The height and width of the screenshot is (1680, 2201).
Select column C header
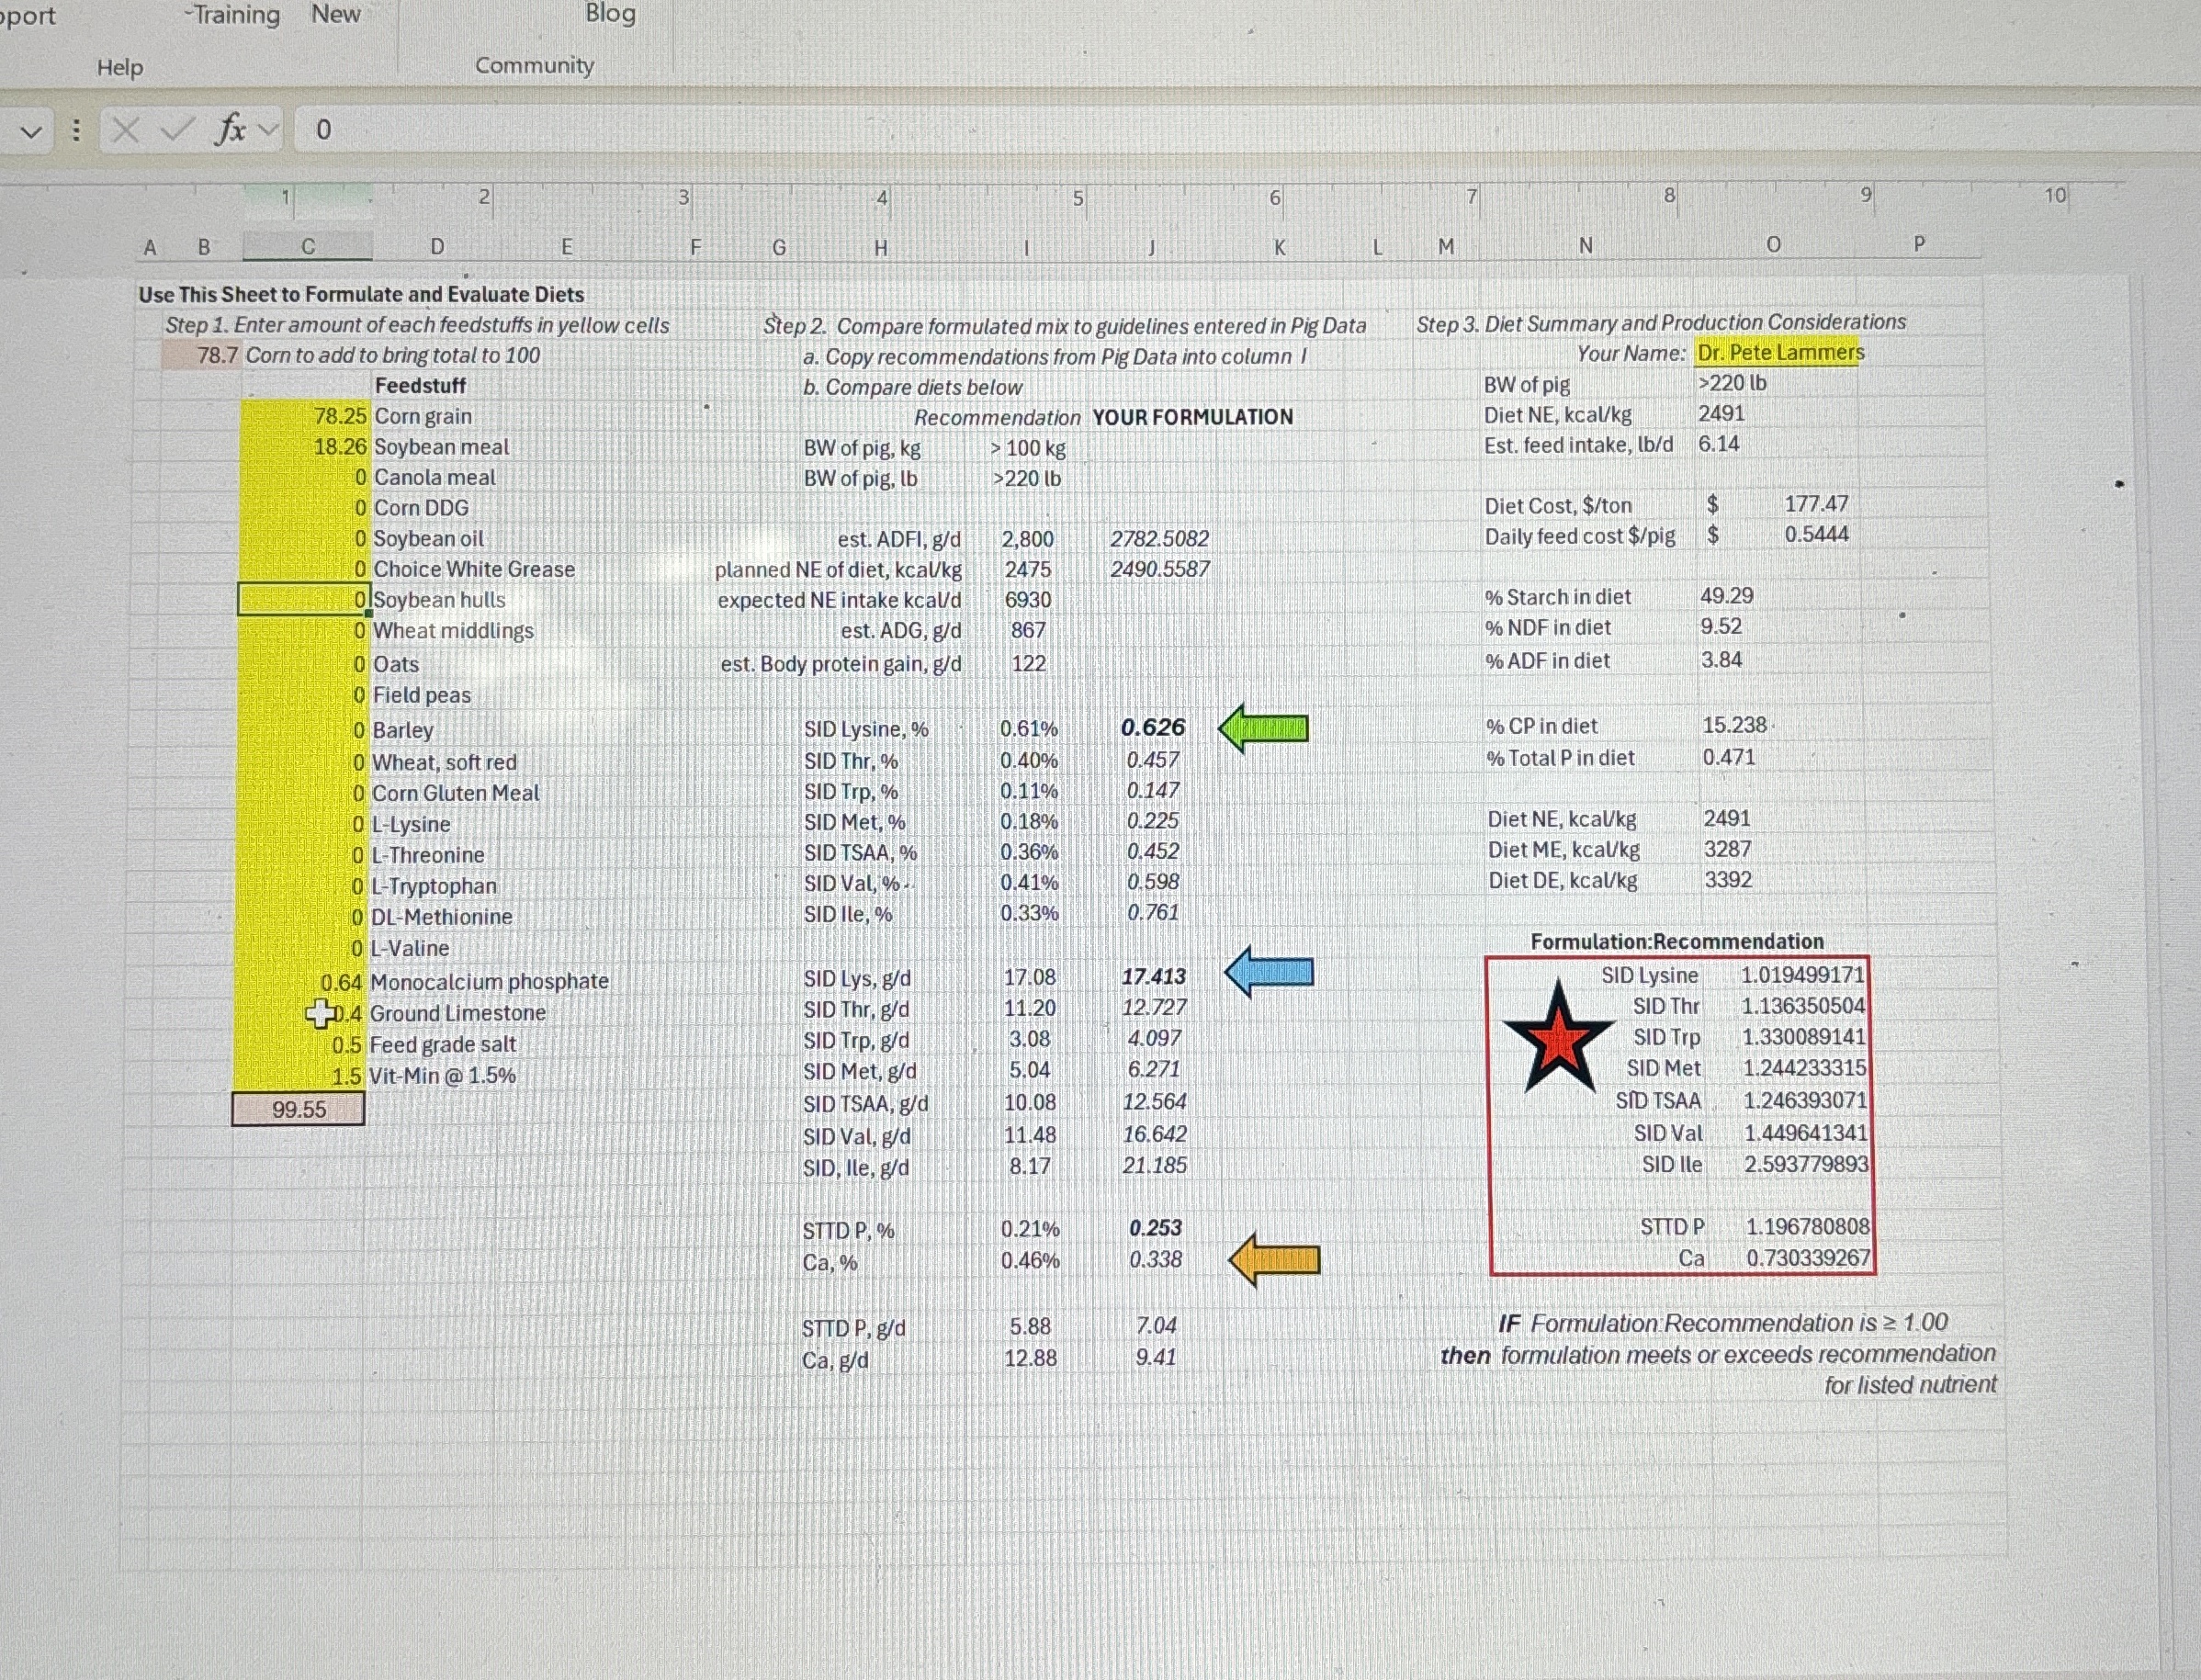[308, 247]
